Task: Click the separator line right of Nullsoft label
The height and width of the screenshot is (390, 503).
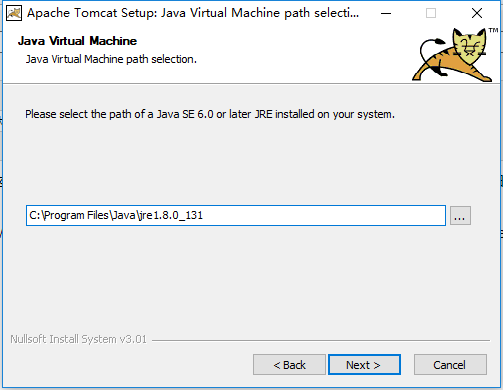Action: pos(321,340)
